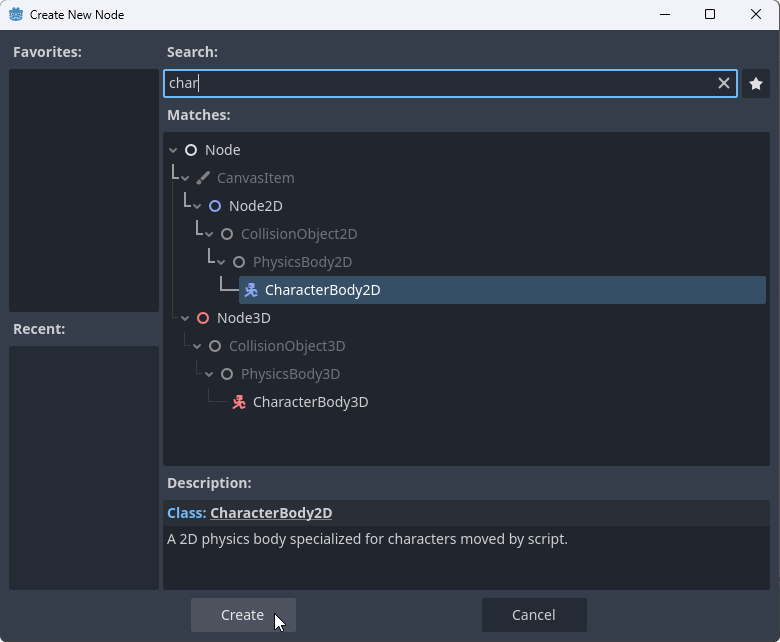Click inside the search input field
Viewport: 780px width, 642px height.
click(x=440, y=83)
